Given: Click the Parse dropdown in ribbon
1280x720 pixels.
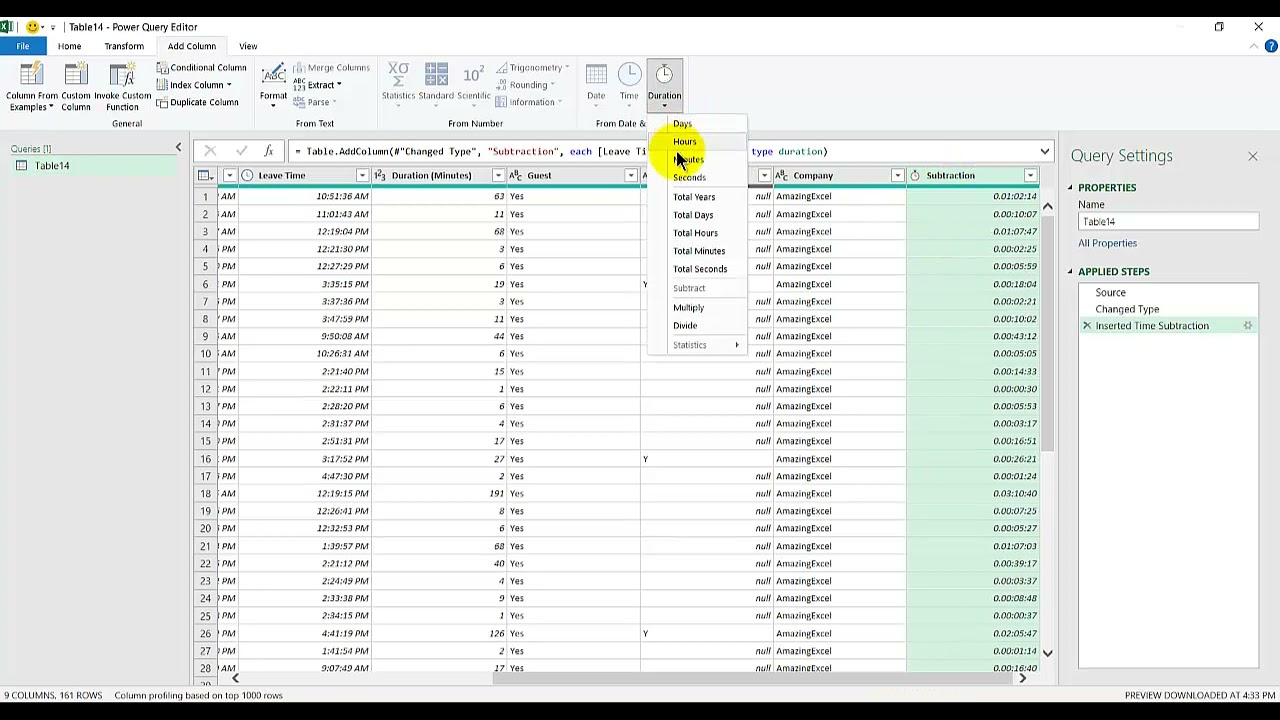Looking at the screenshot, I should (316, 102).
